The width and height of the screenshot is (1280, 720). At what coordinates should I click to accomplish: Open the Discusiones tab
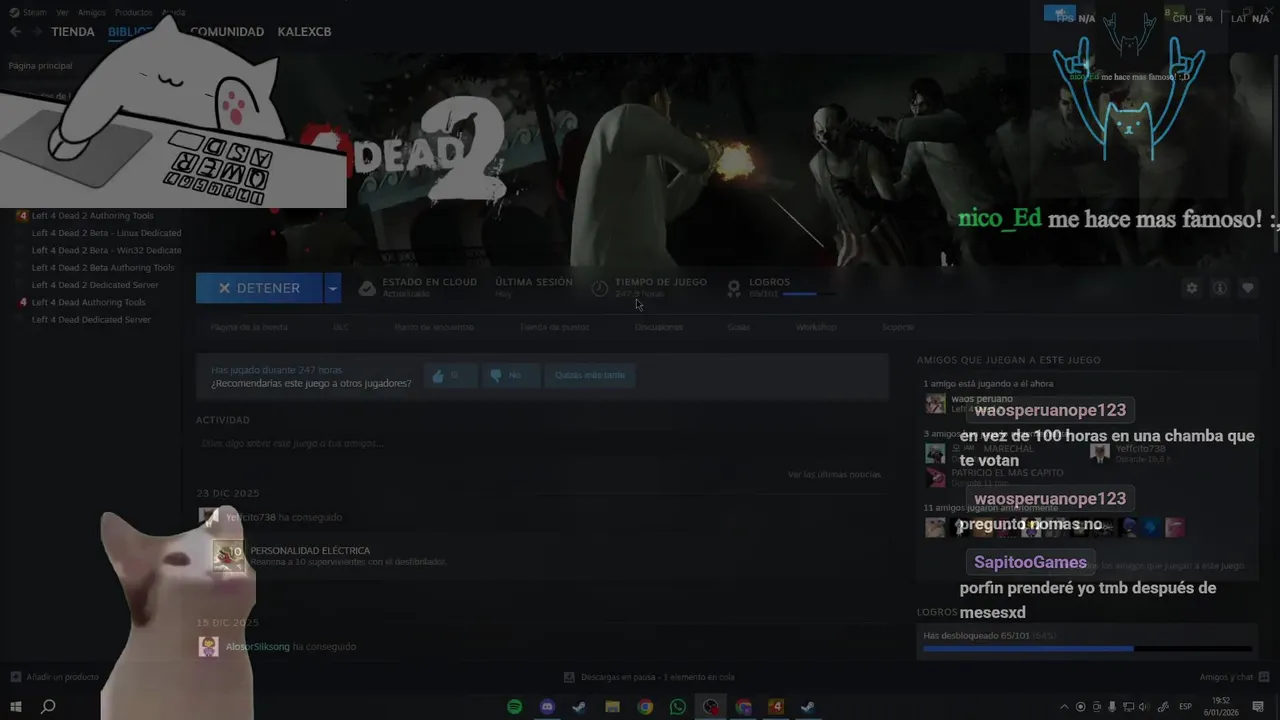pos(658,327)
